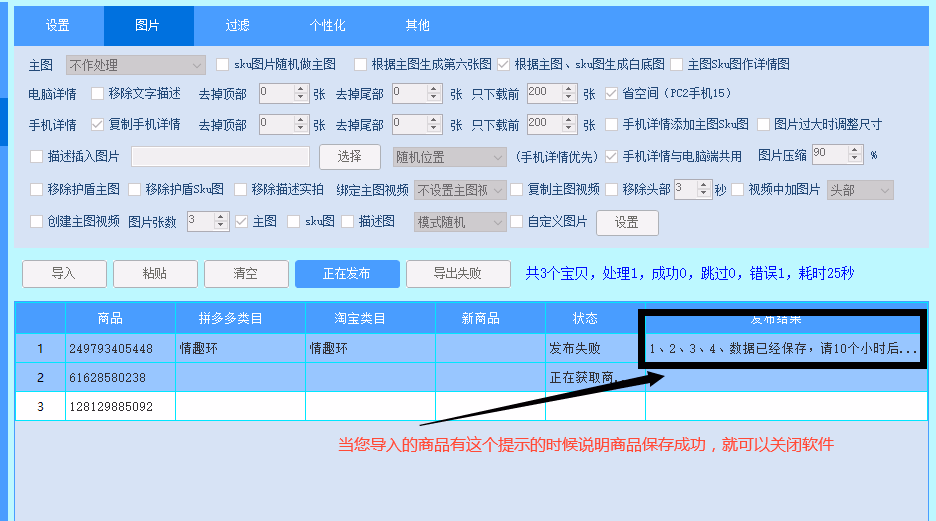Click the 导出失败 button
This screenshot has height=521, width=936.
(458, 274)
